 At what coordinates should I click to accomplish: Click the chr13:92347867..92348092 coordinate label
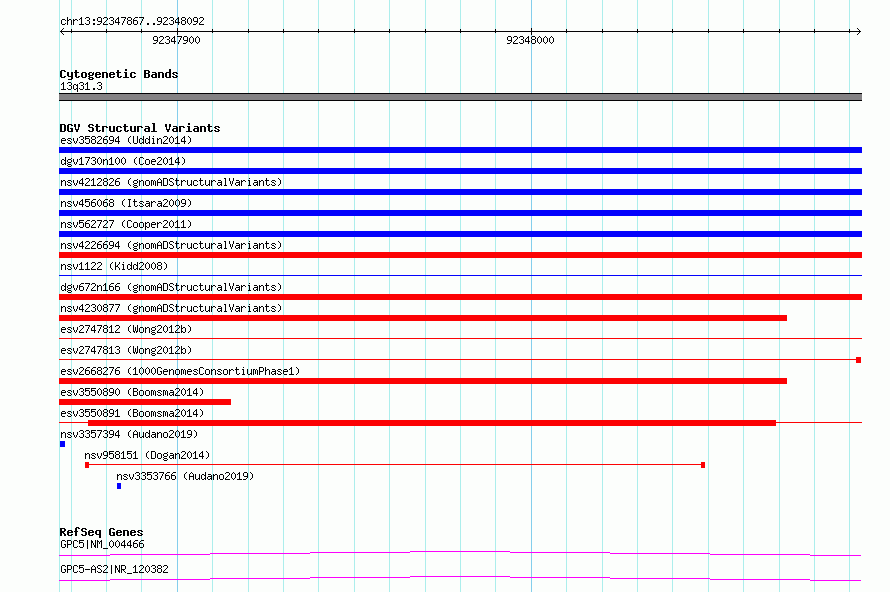pyautogui.click(x=132, y=21)
